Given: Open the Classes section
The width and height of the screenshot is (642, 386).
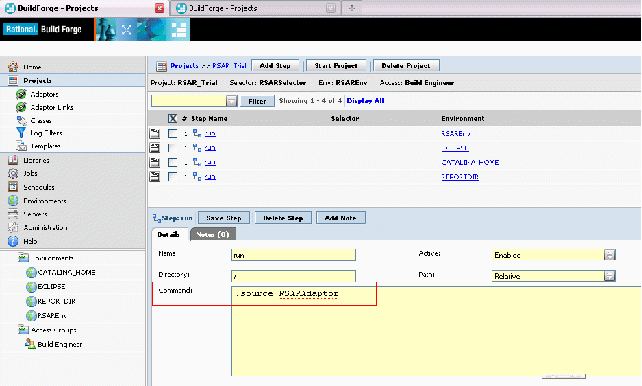Looking at the screenshot, I should tap(41, 120).
